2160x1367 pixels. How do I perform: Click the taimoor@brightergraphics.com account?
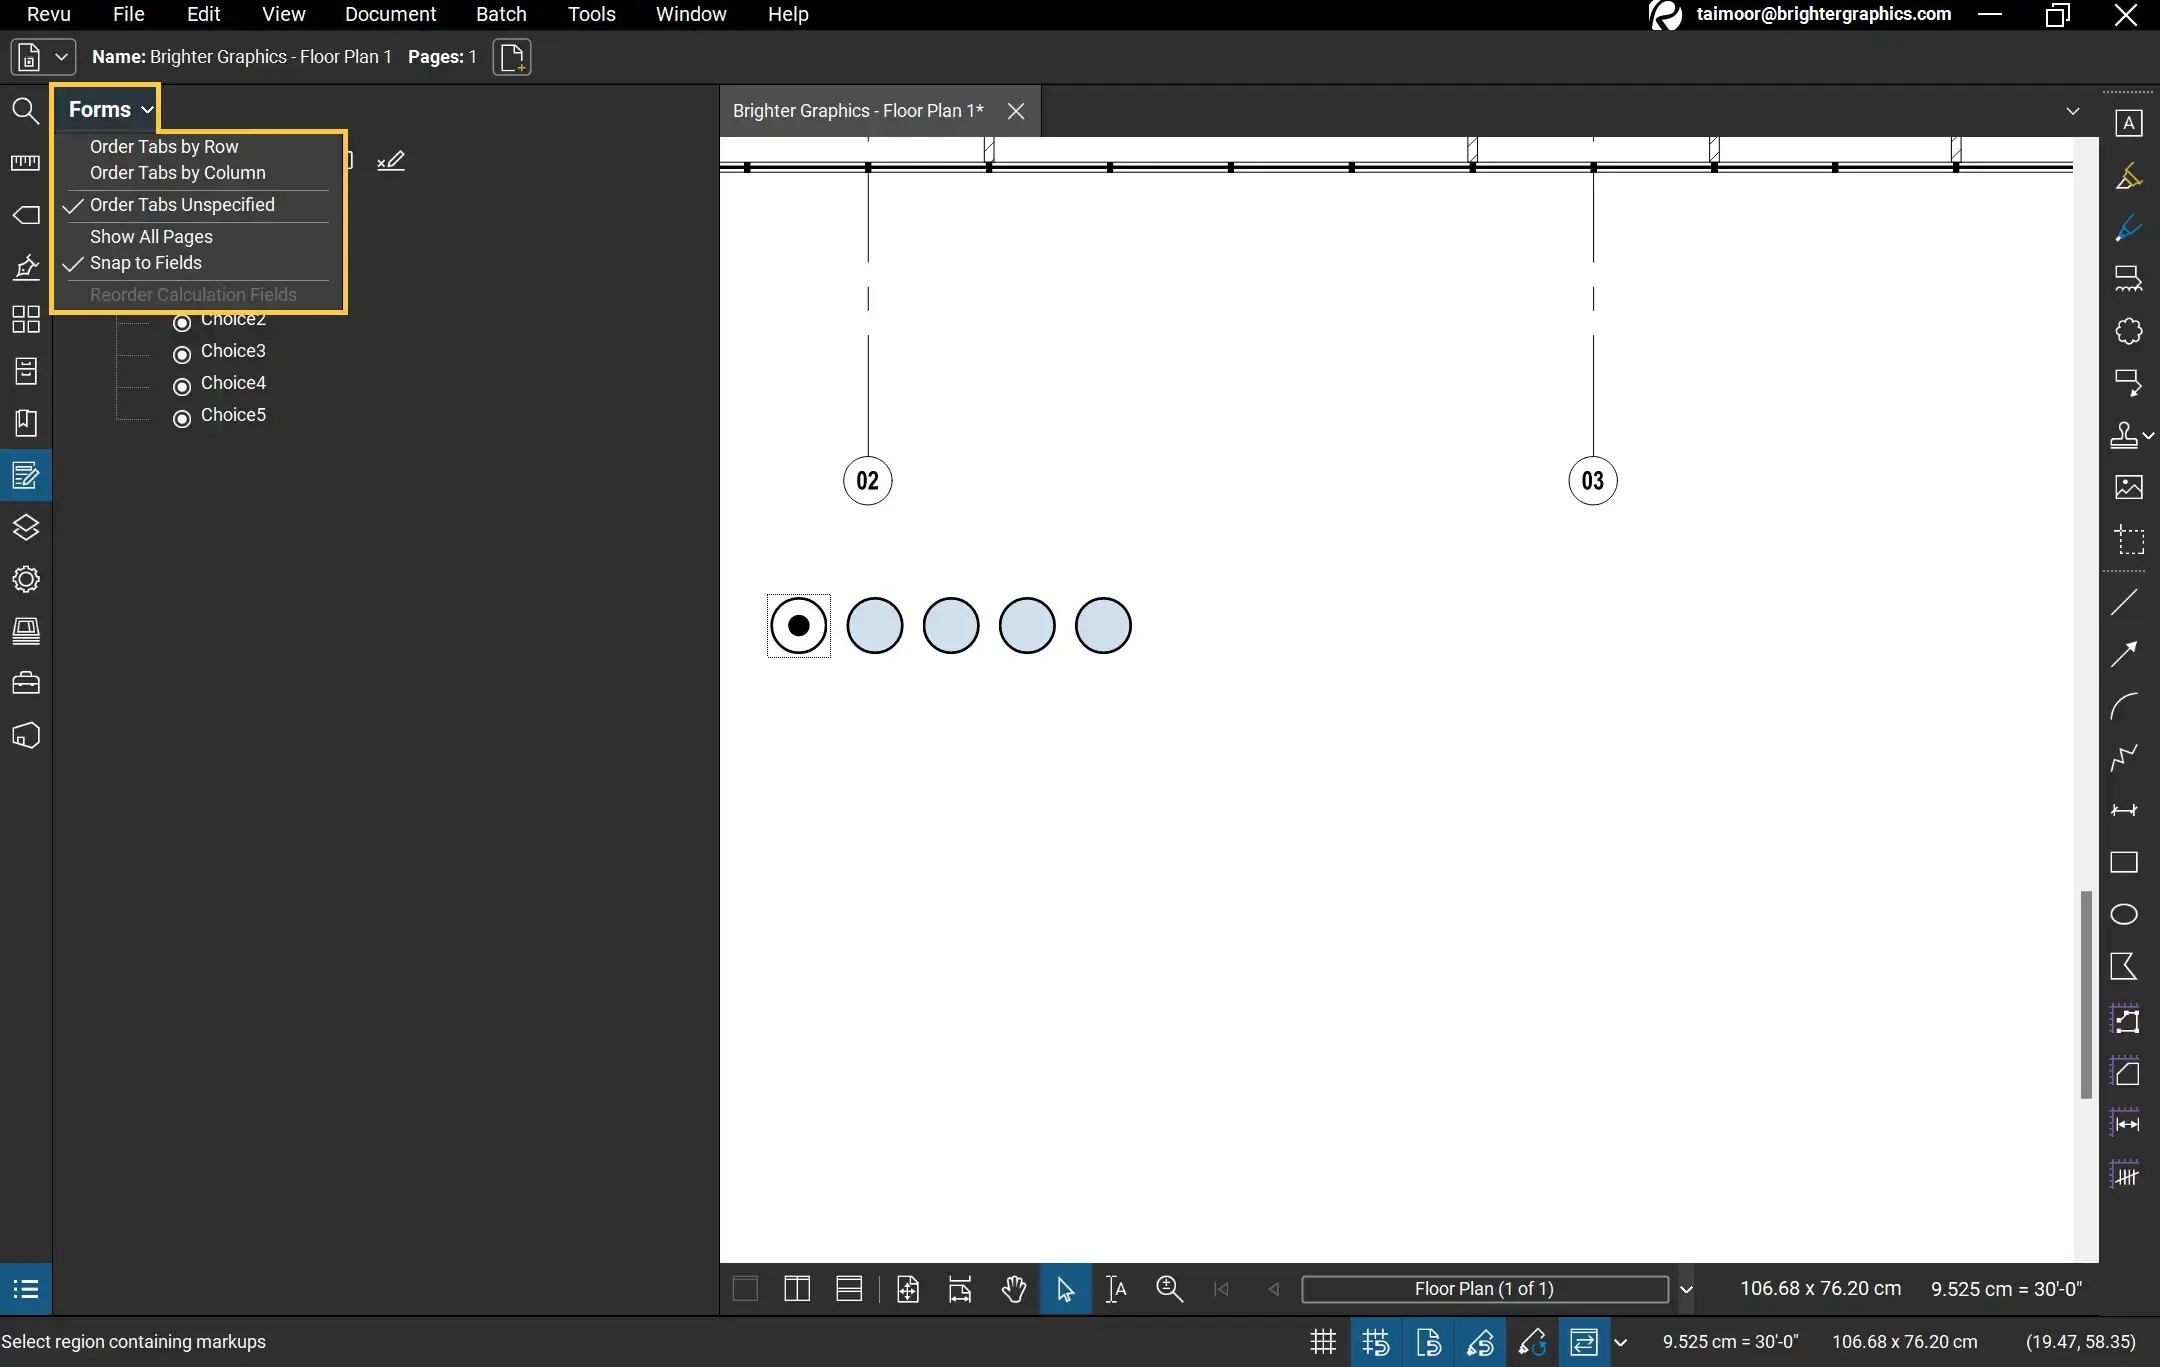pos(1823,14)
